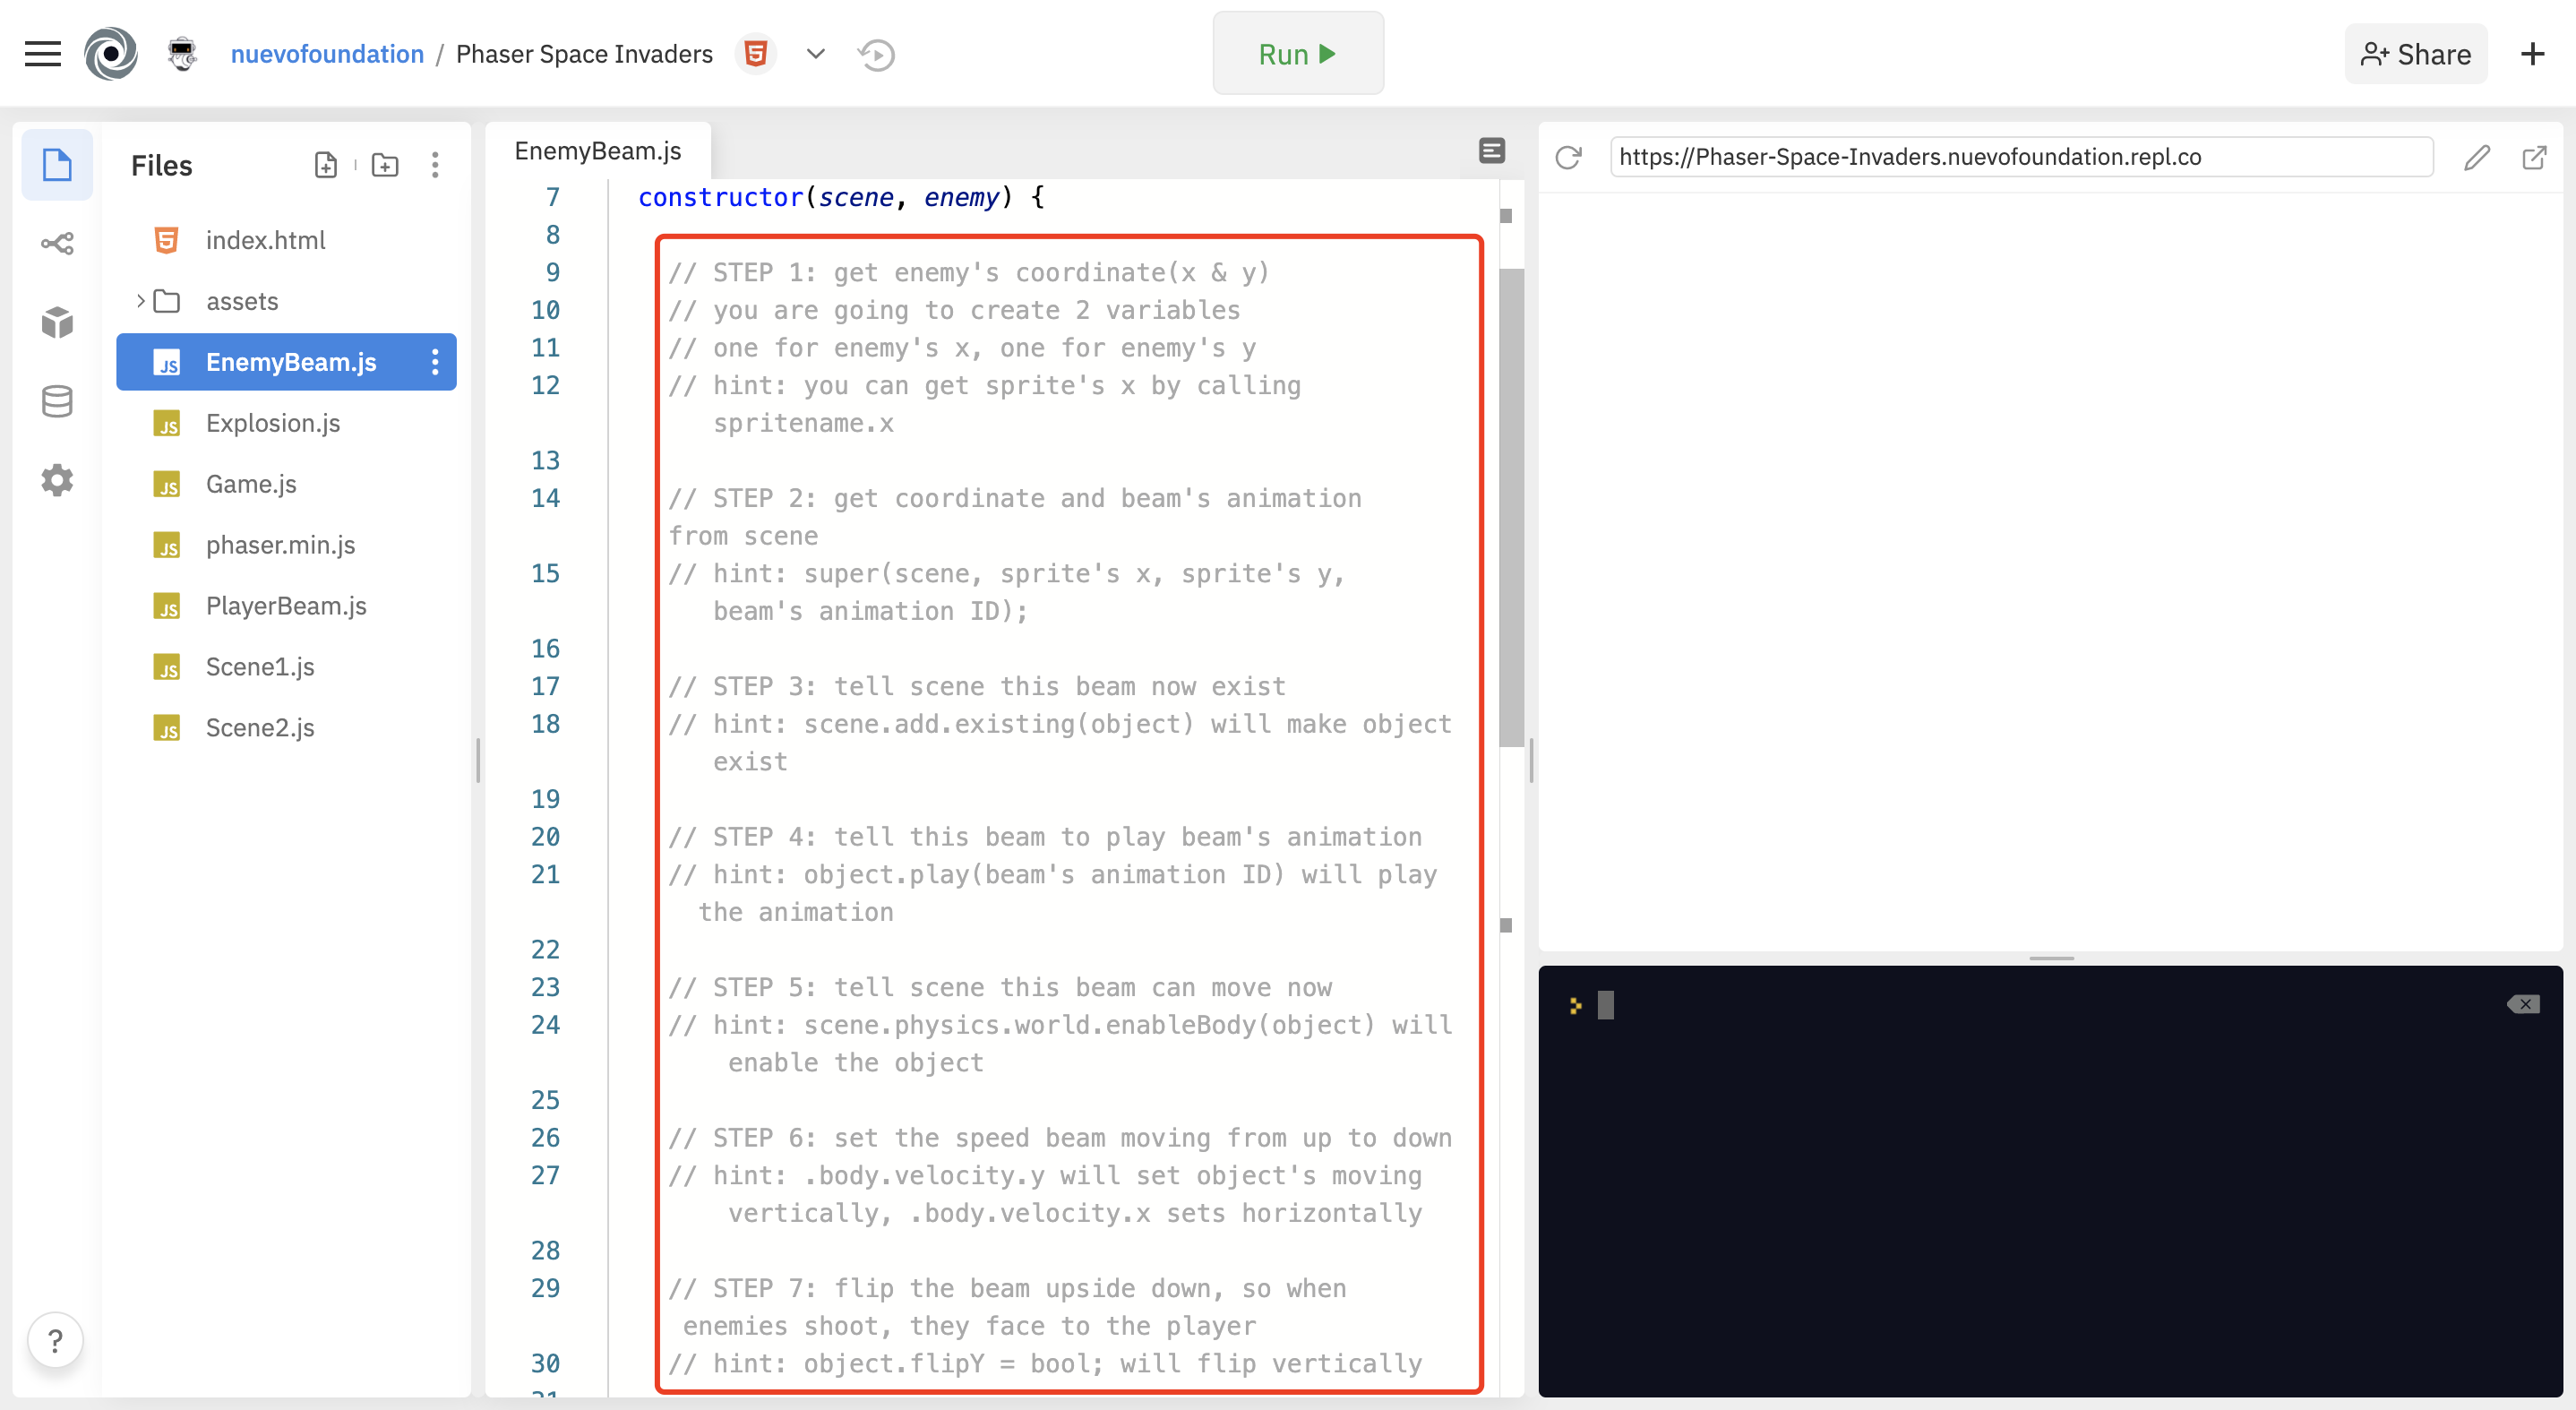Screen dimensions: 2576x1410
Task: Open the Settings gear in sidebar
Action: pyautogui.click(x=57, y=480)
